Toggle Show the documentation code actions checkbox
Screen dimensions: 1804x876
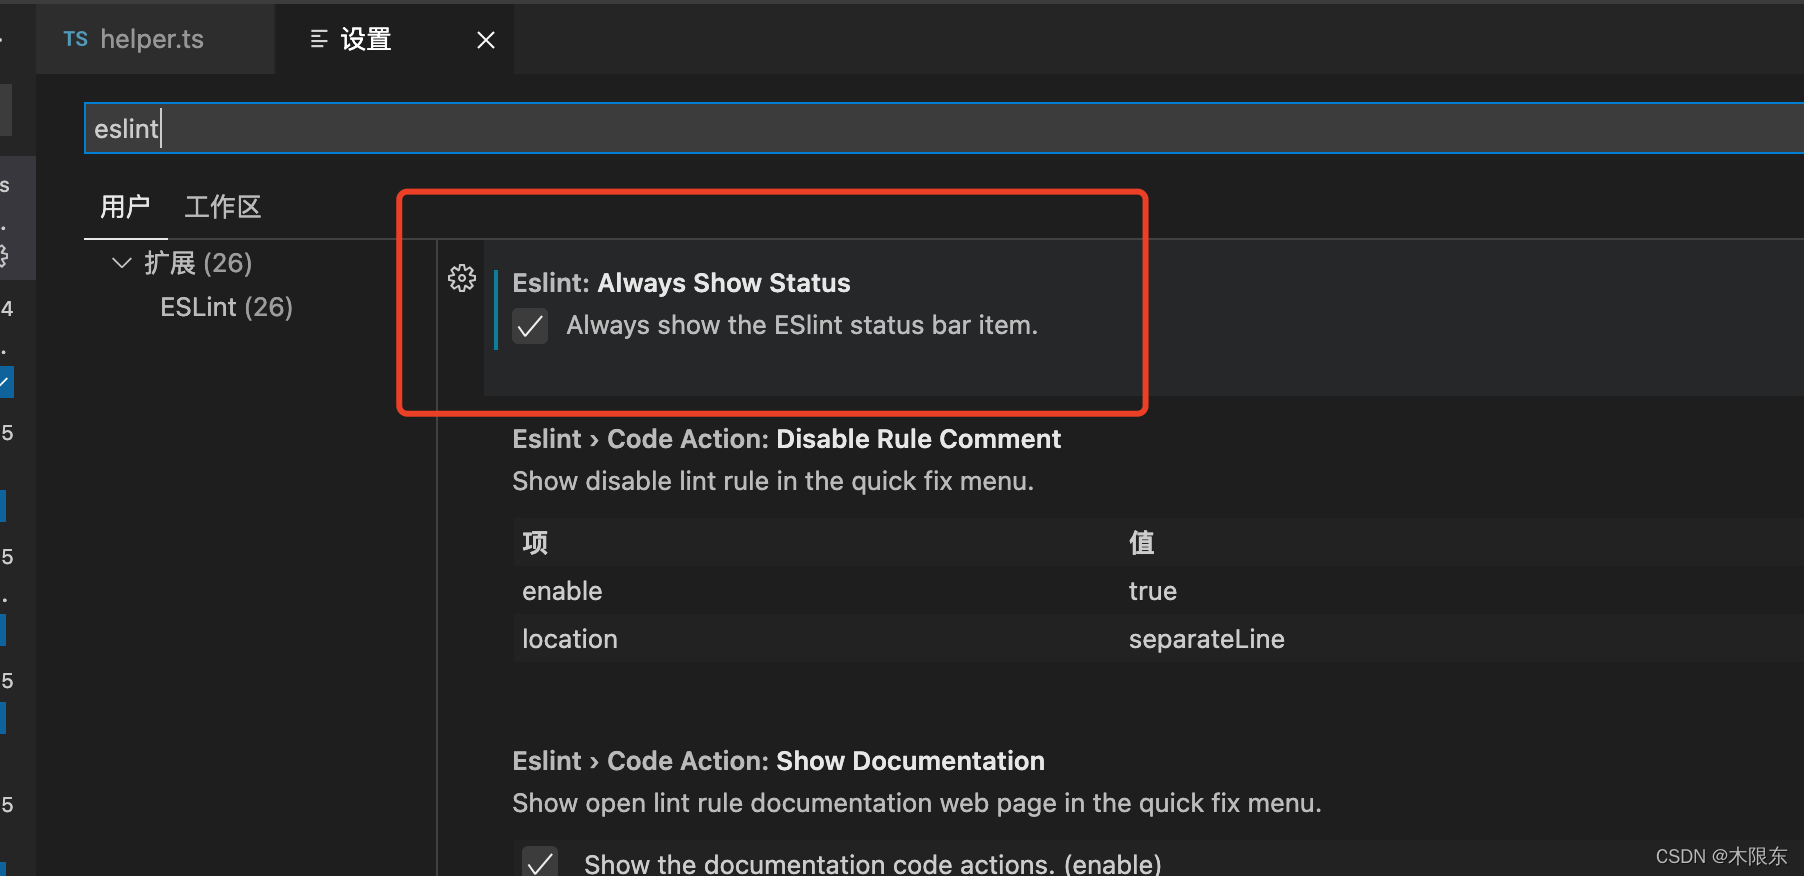(540, 863)
